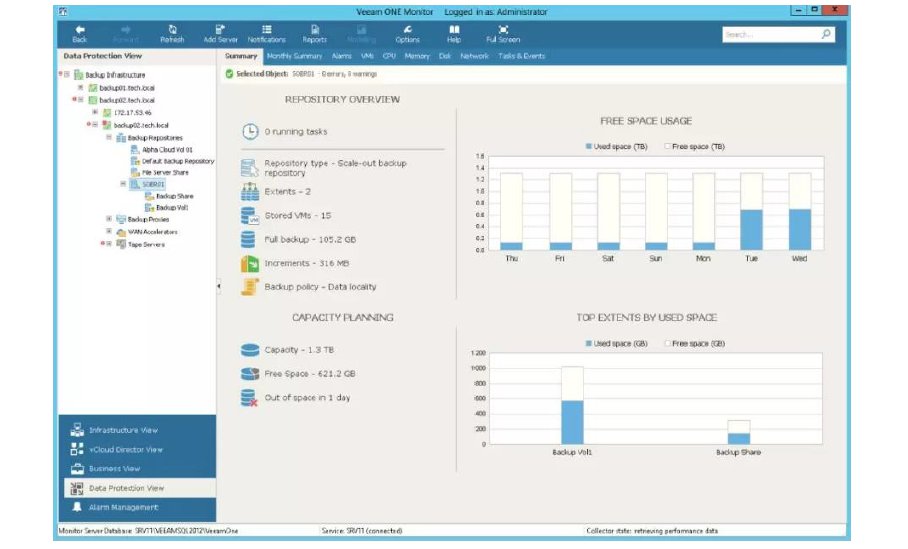
Task: Open the Disk tab
Action: tap(445, 56)
